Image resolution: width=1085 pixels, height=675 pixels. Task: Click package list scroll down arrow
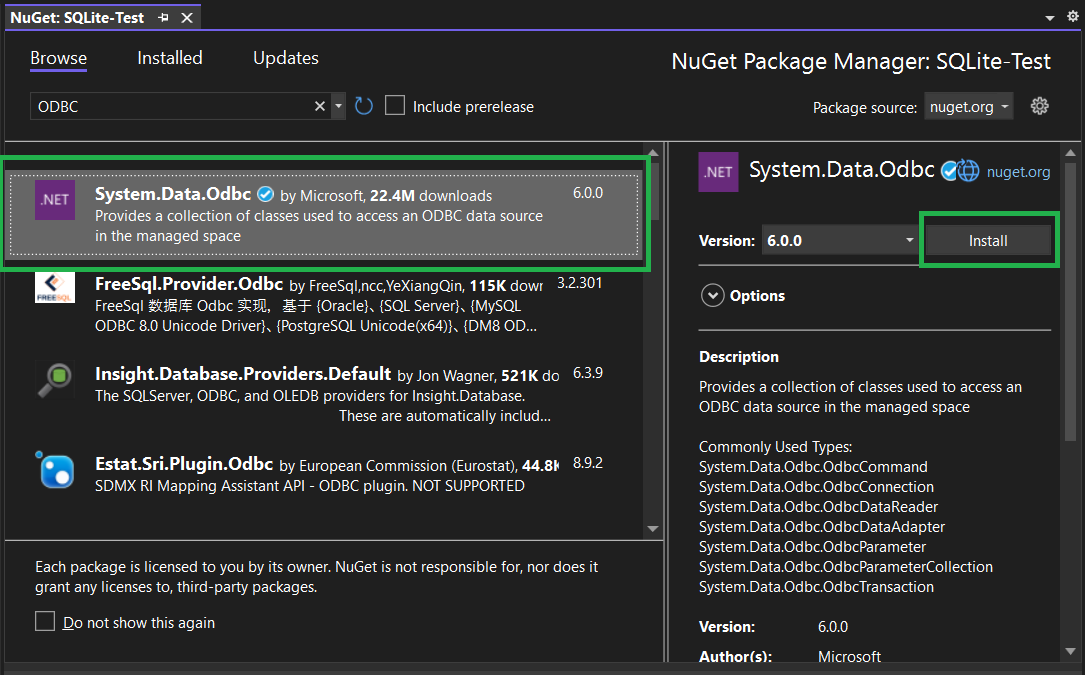653,528
